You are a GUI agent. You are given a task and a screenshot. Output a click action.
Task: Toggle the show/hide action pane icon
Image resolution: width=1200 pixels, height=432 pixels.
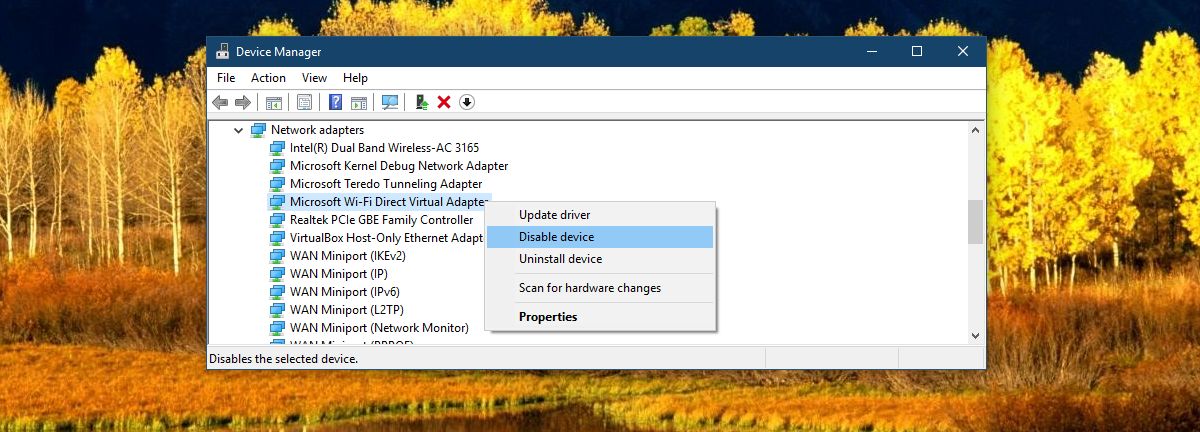pyautogui.click(x=359, y=102)
